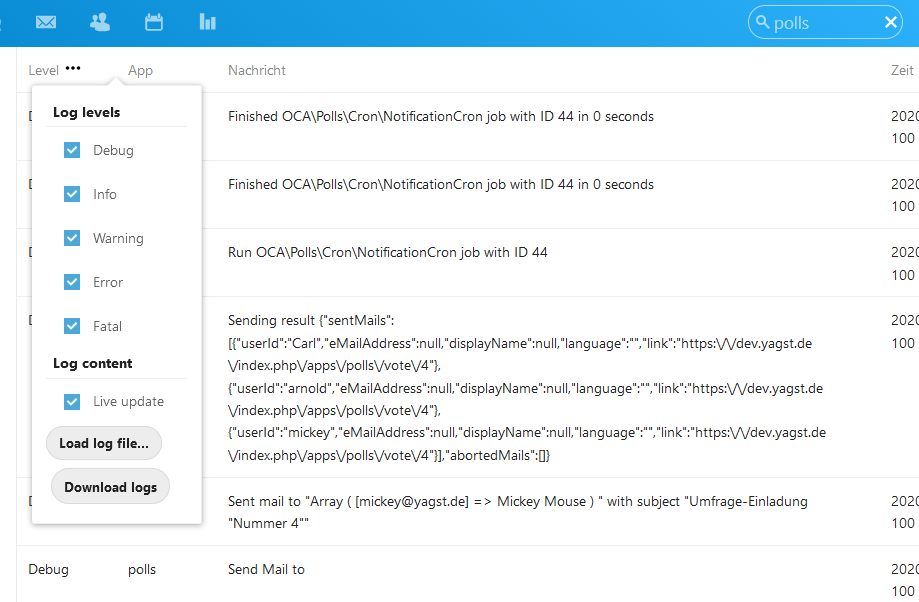
Task: Click the Debug level cell in last row
Action: click(x=48, y=570)
